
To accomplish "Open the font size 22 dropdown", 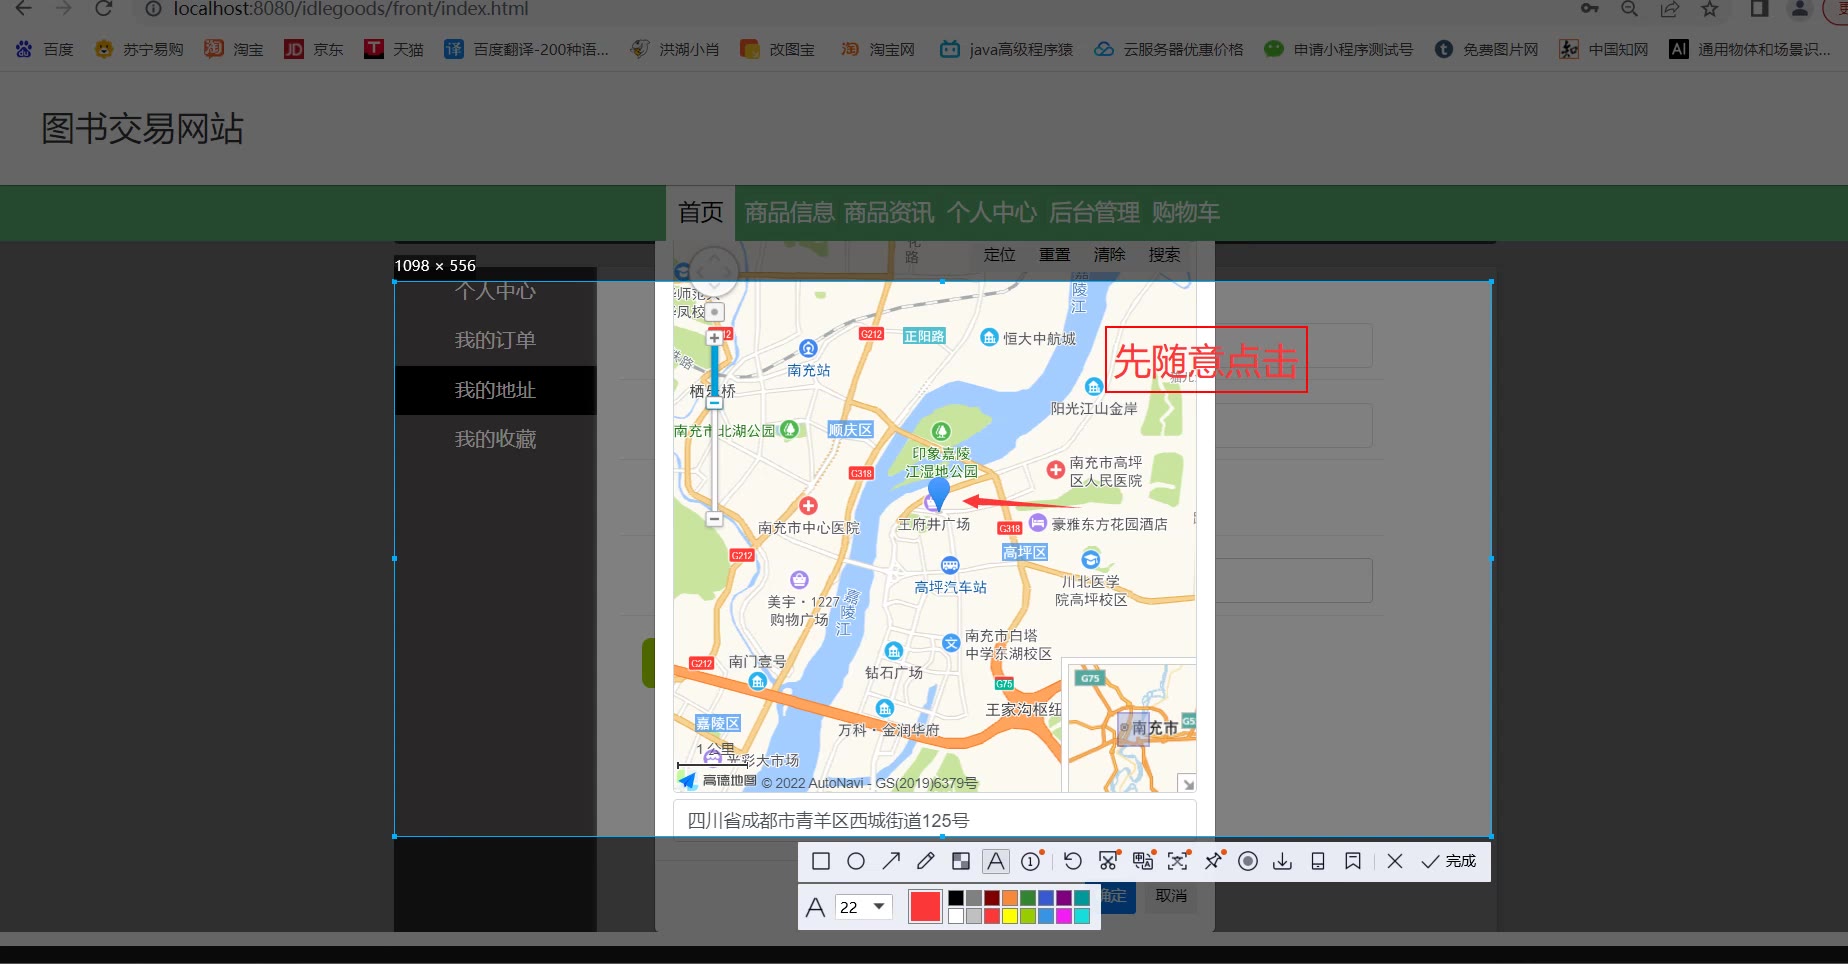I will [x=864, y=907].
